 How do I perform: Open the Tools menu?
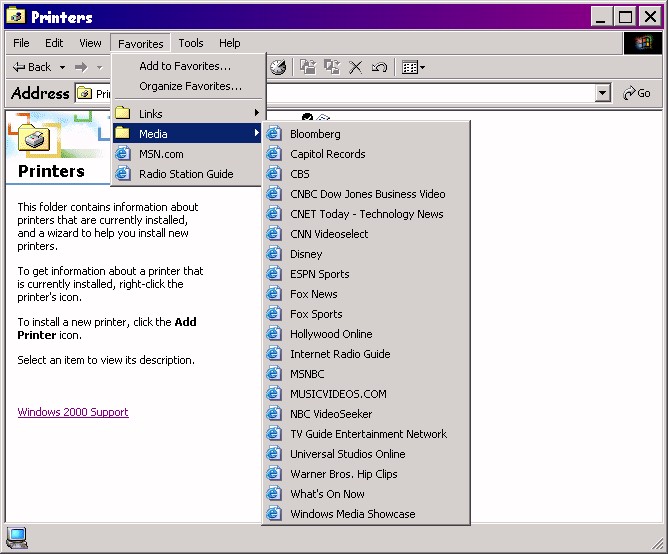(190, 43)
